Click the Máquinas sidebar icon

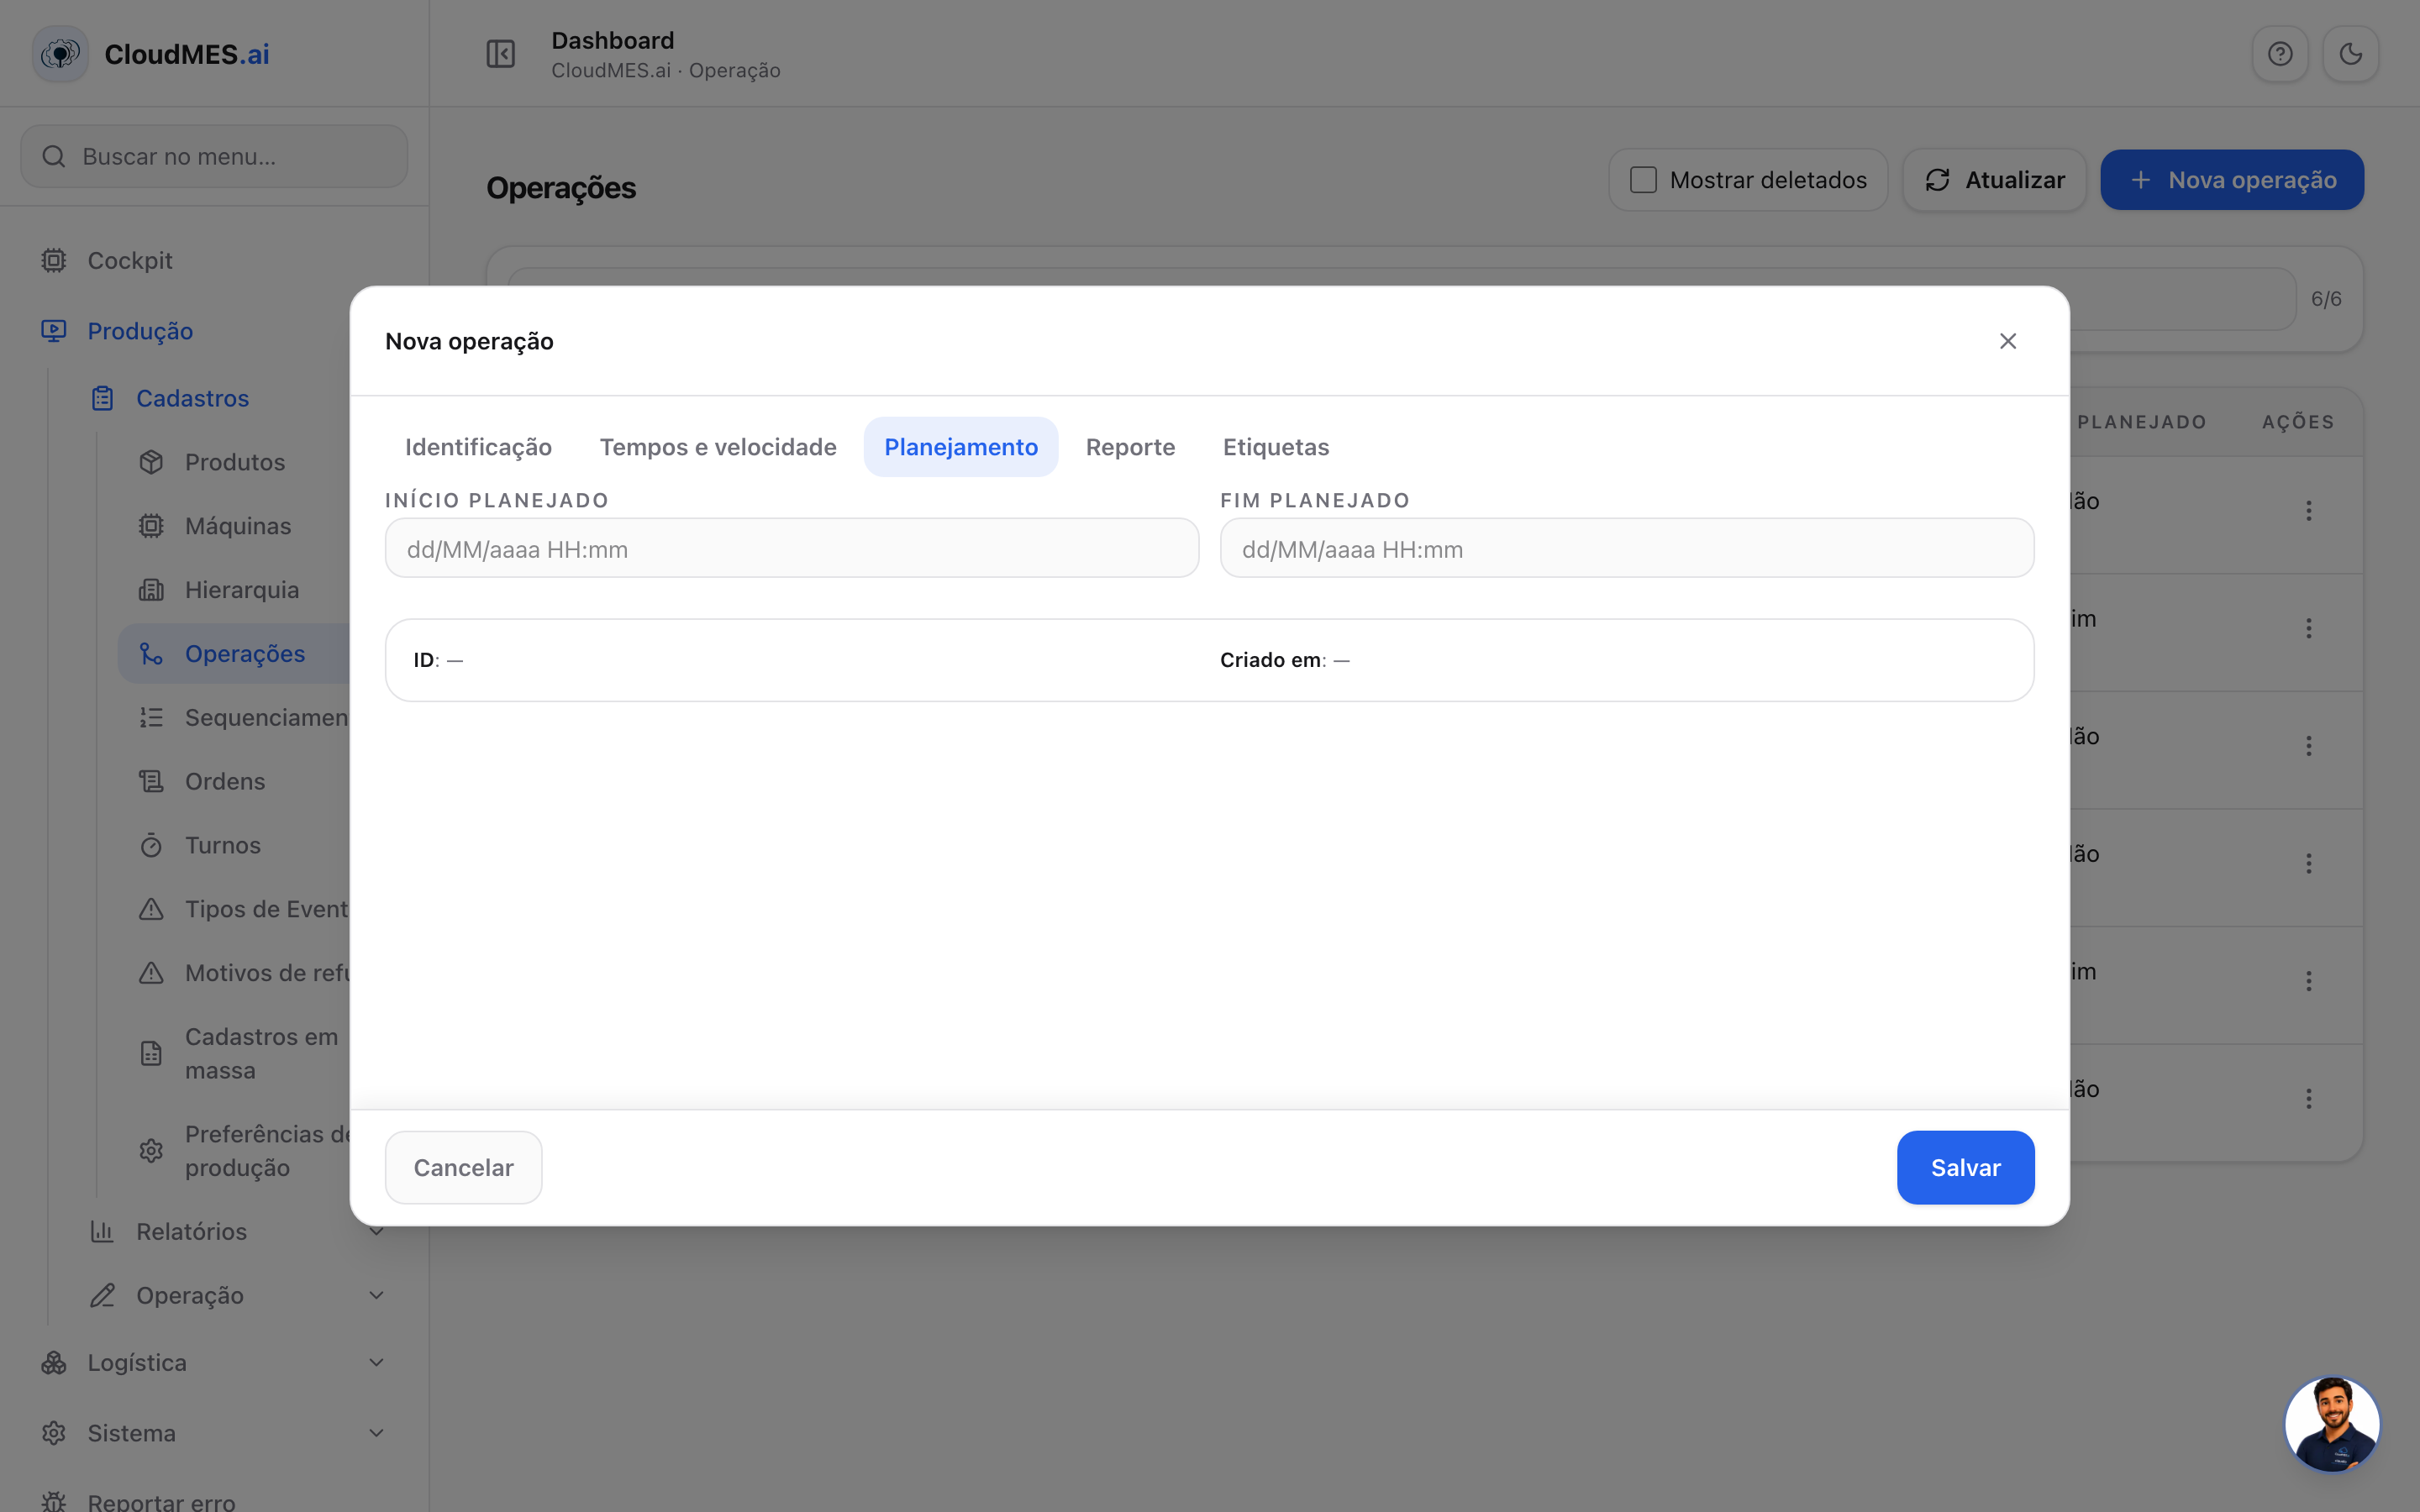coord(151,526)
